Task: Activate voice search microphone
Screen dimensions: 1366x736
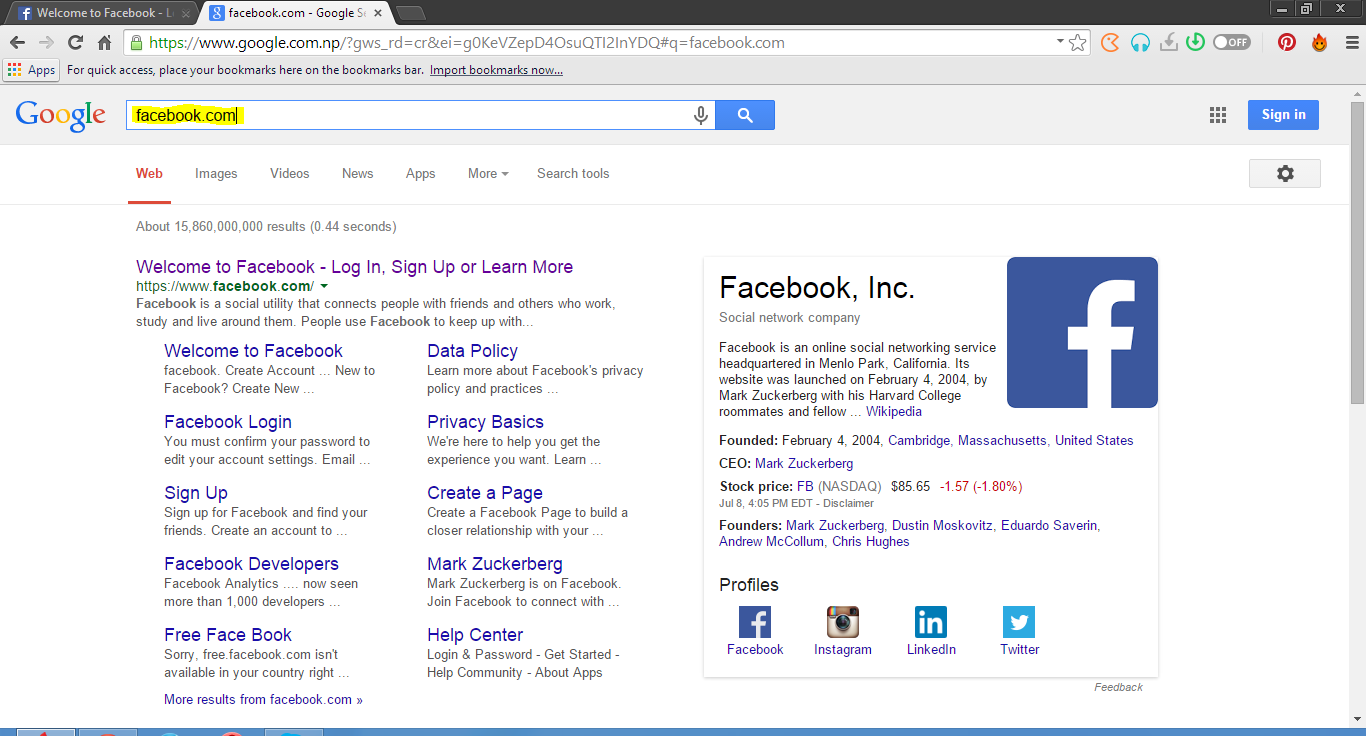Action: click(700, 115)
